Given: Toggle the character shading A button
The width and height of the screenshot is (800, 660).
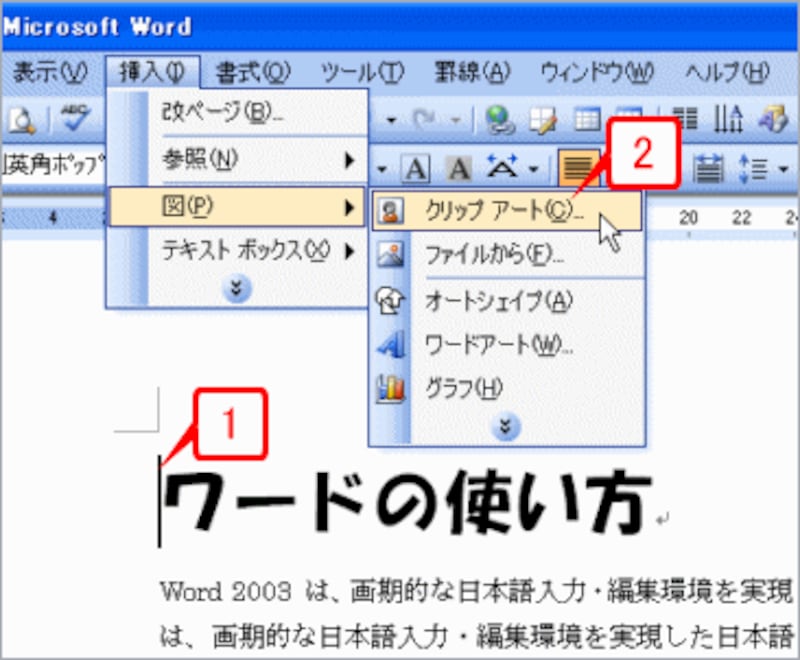Looking at the screenshot, I should 459,168.
